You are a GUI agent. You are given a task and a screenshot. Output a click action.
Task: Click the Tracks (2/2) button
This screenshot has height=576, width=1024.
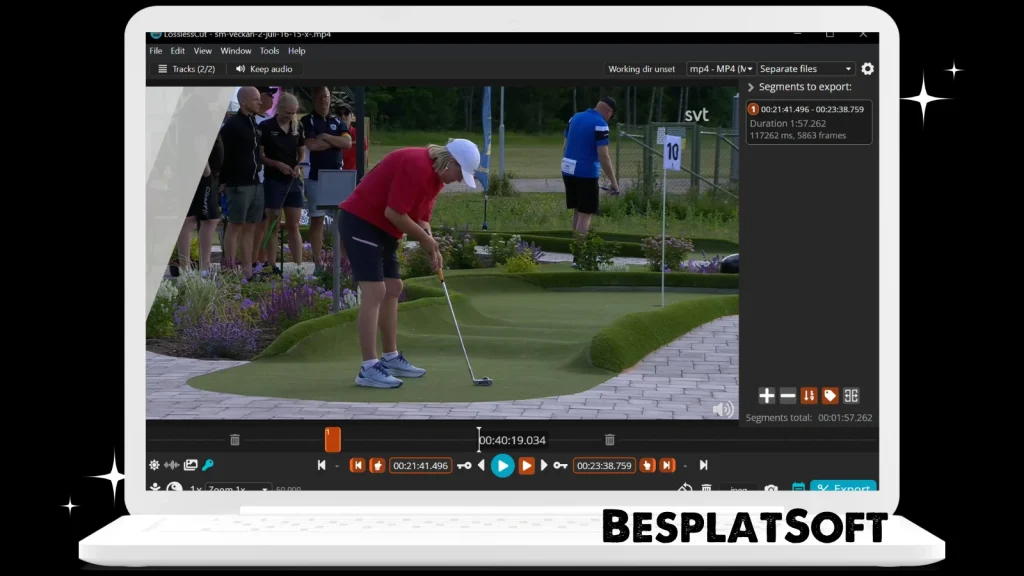click(186, 69)
